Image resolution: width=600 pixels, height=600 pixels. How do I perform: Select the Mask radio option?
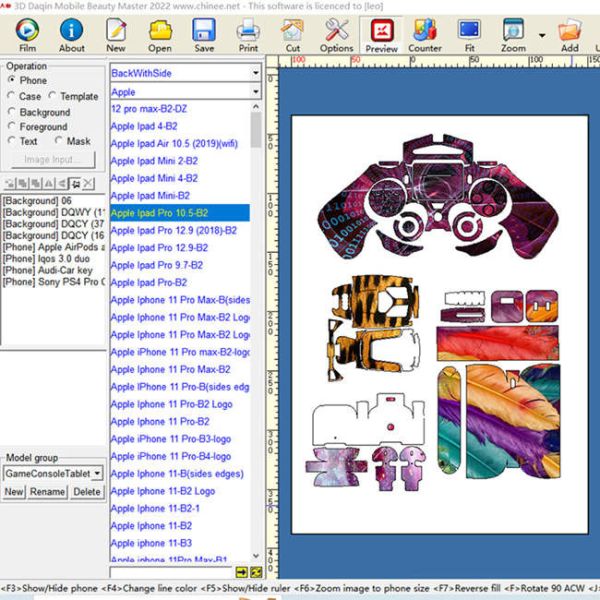(x=59, y=141)
